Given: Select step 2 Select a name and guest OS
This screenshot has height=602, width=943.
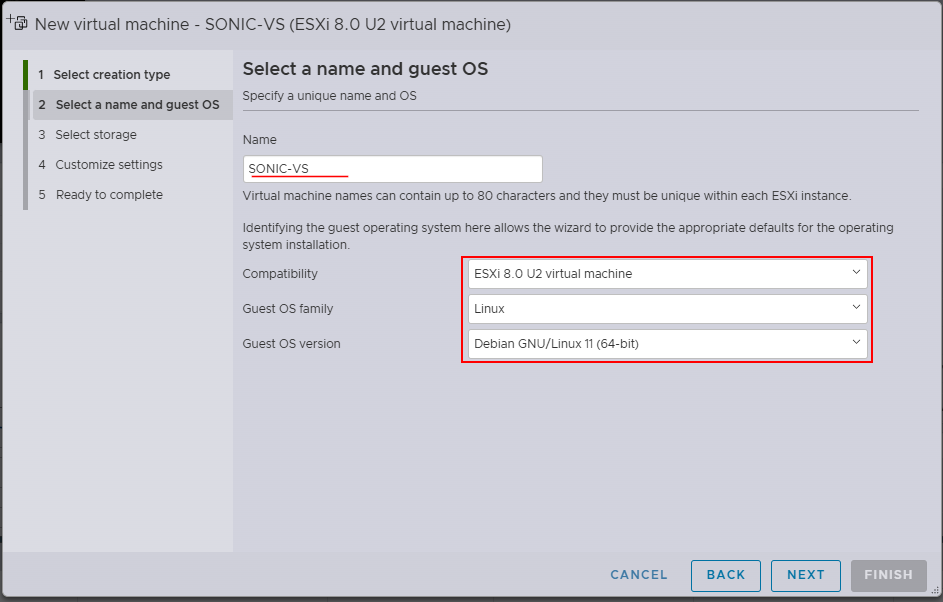Looking at the screenshot, I should tap(132, 105).
